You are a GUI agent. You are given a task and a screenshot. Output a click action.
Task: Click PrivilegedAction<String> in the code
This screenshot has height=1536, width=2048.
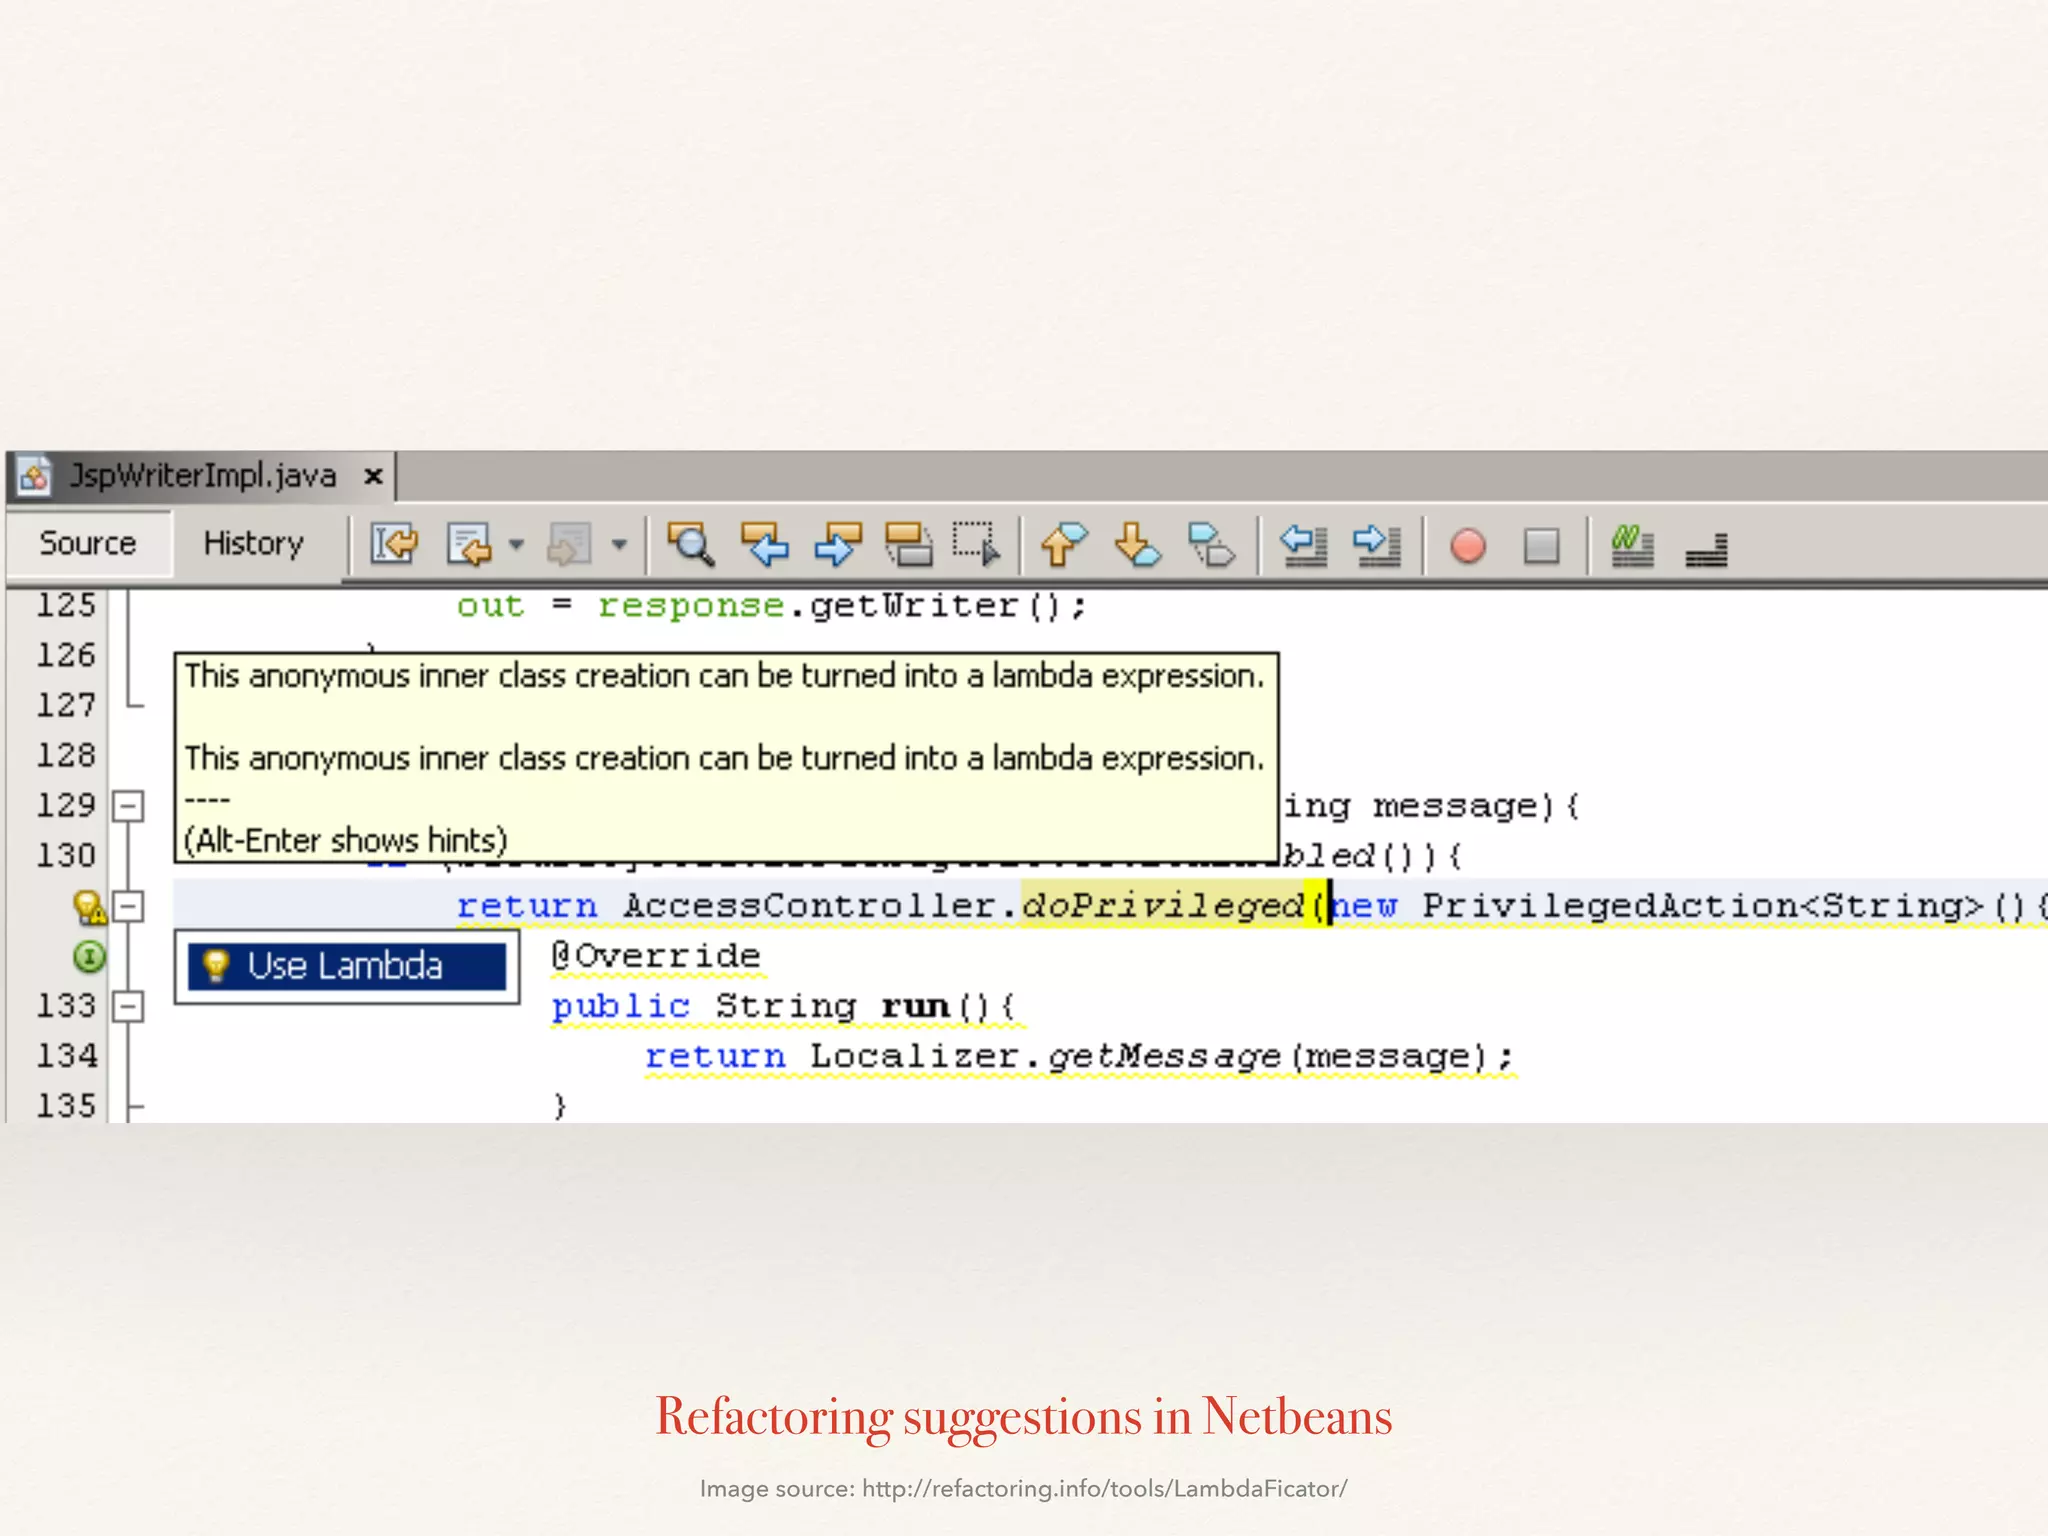click(1702, 906)
